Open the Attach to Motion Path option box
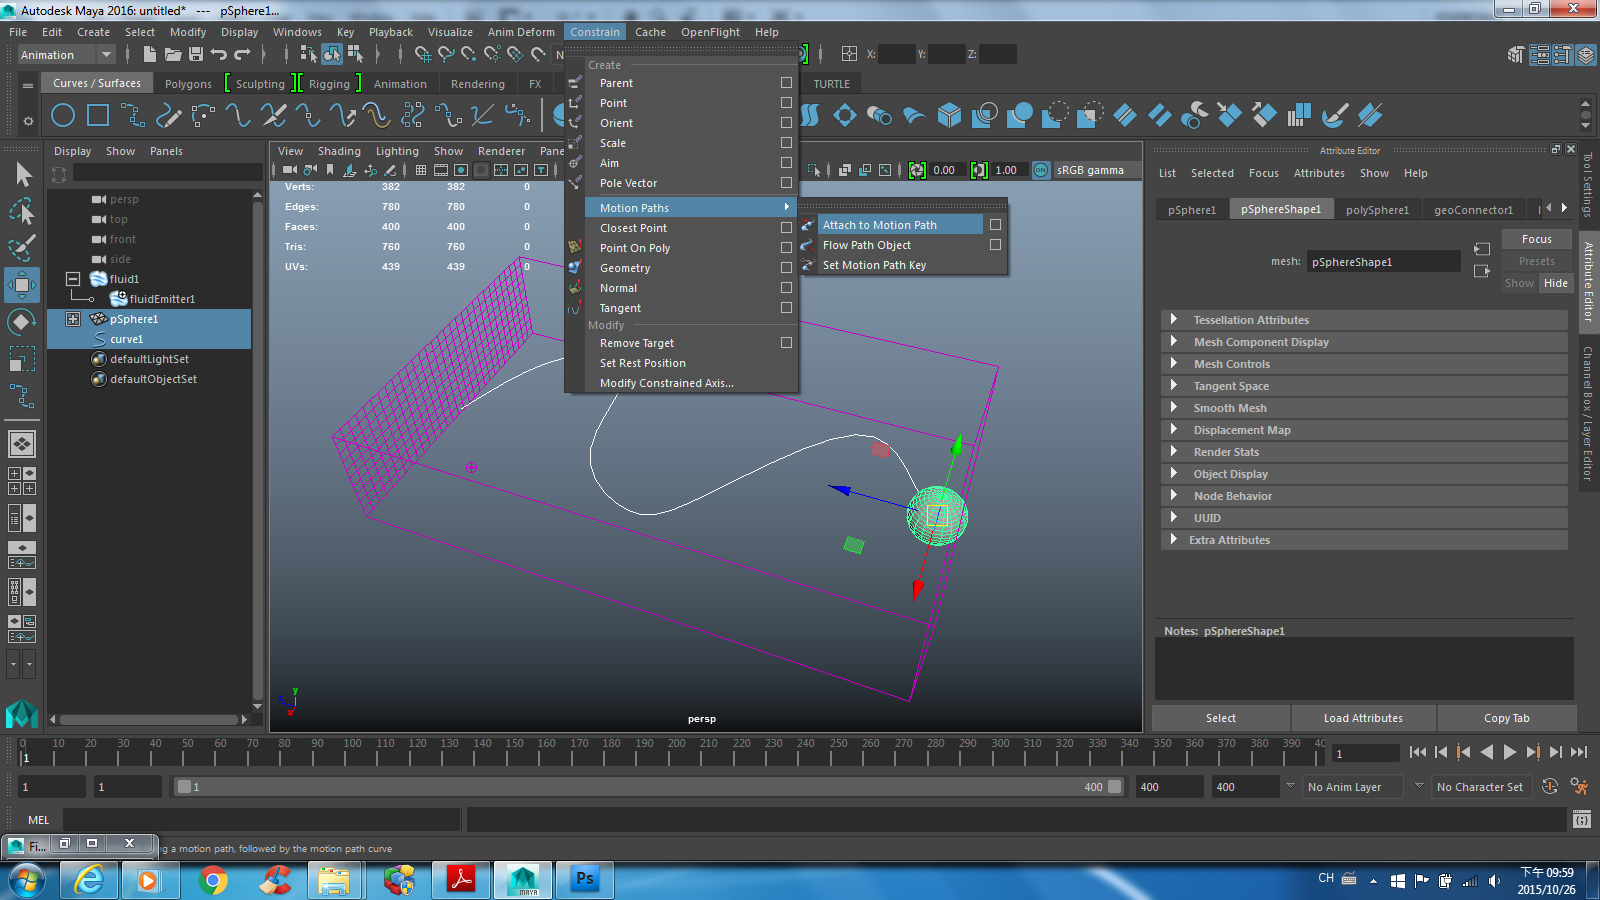Screen dimensions: 1600x900 tap(995, 224)
